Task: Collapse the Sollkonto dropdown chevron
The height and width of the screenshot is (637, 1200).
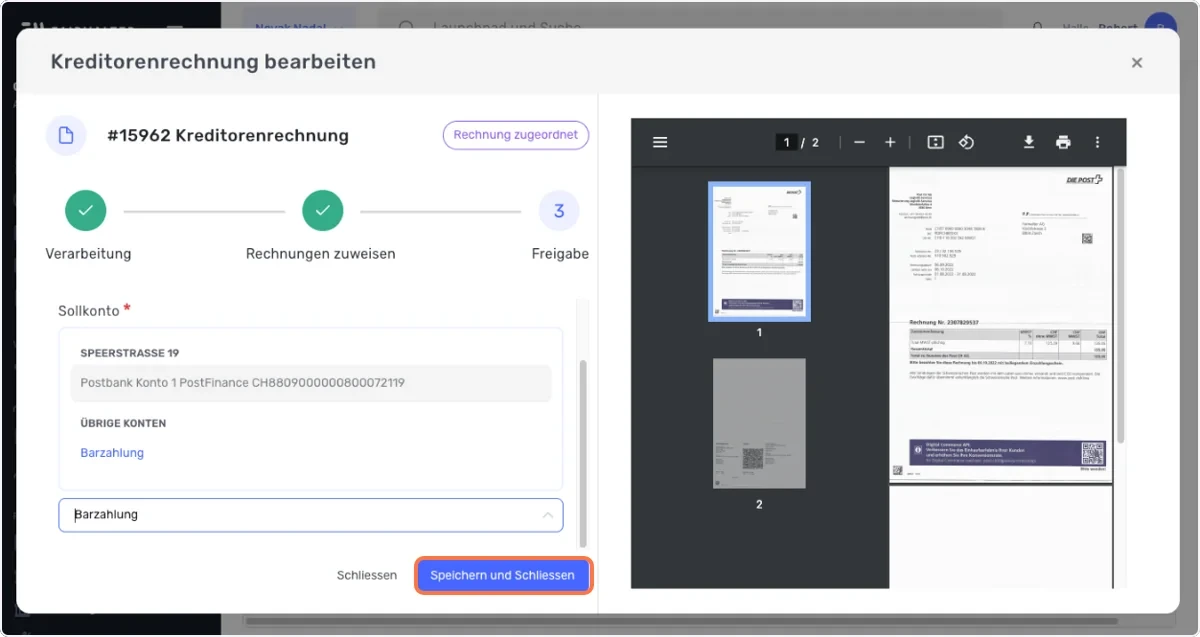Action: click(x=547, y=515)
